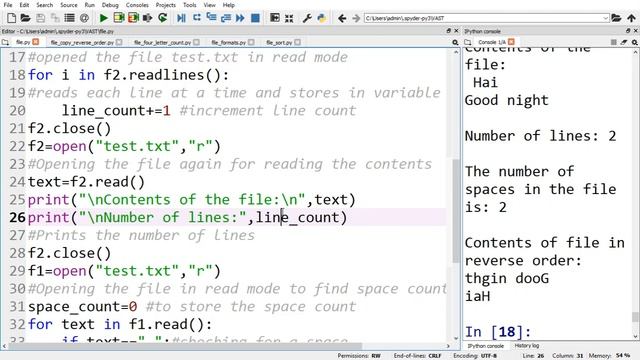Switch to file_formats.py editor tab
The height and width of the screenshot is (360, 640).
tap(229, 42)
